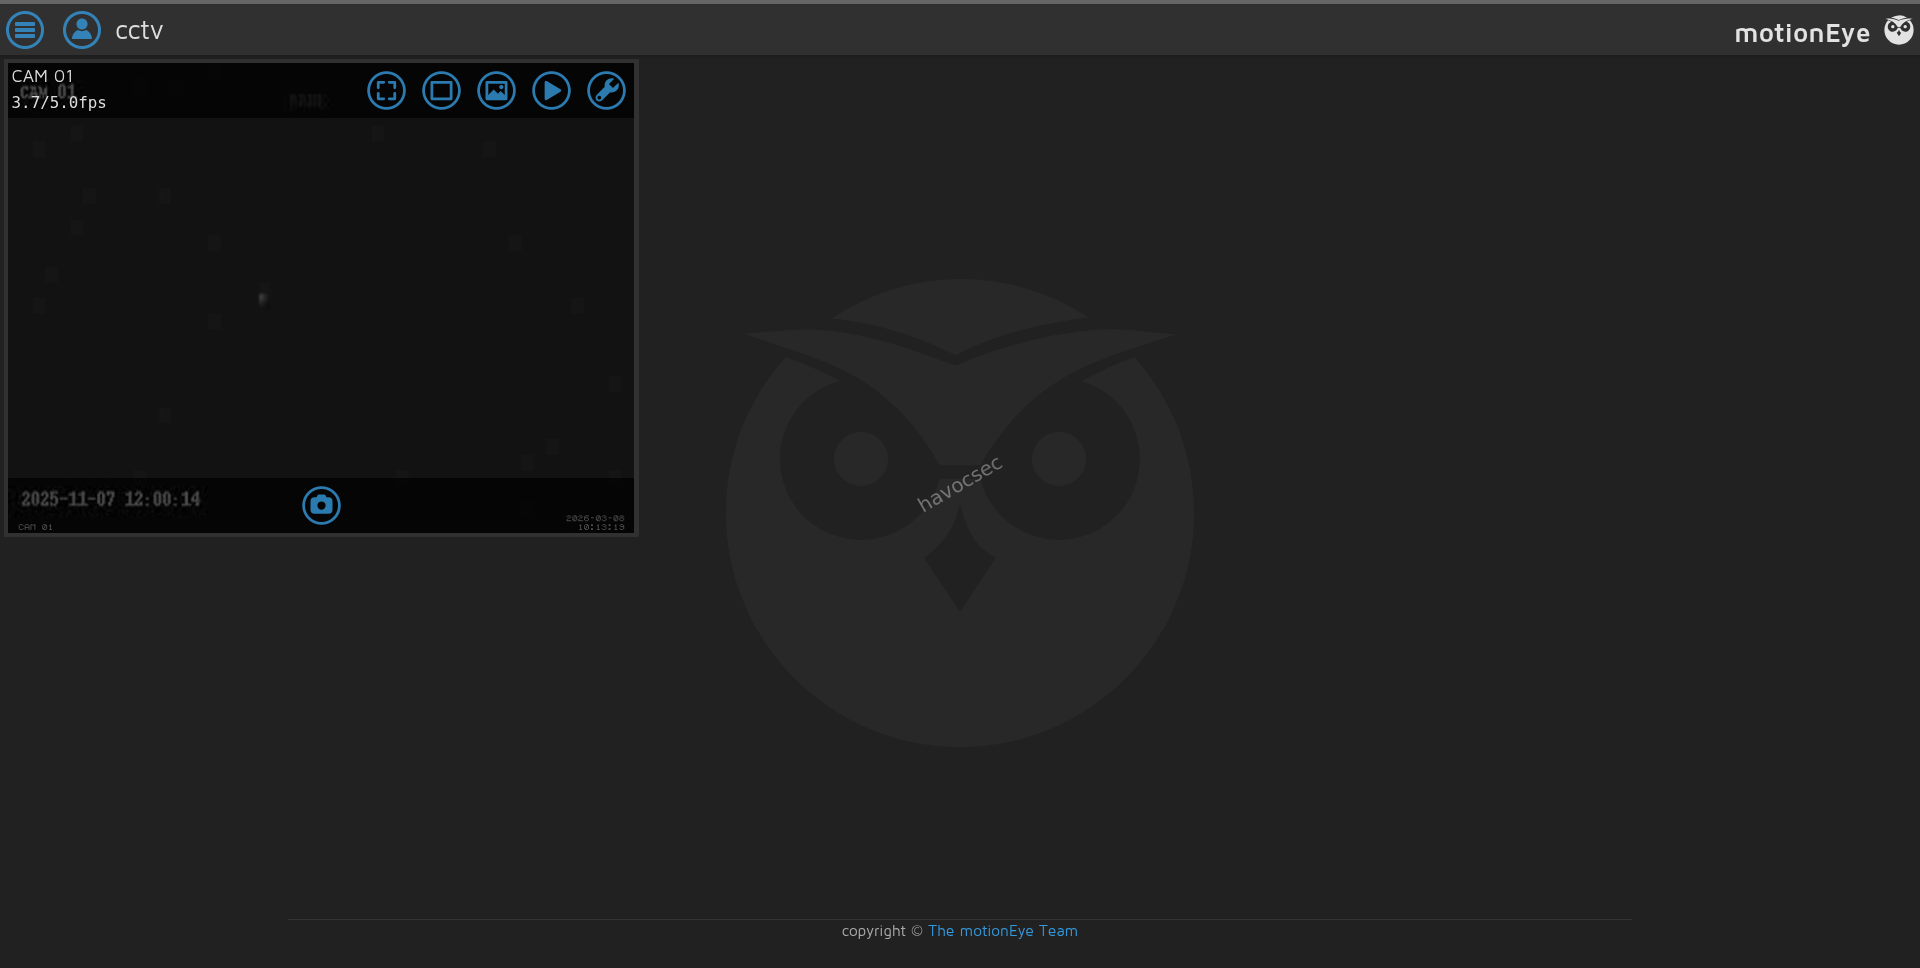The height and width of the screenshot is (968, 1920).
Task: Open CAM 01 wrench configuration
Action: [606, 91]
